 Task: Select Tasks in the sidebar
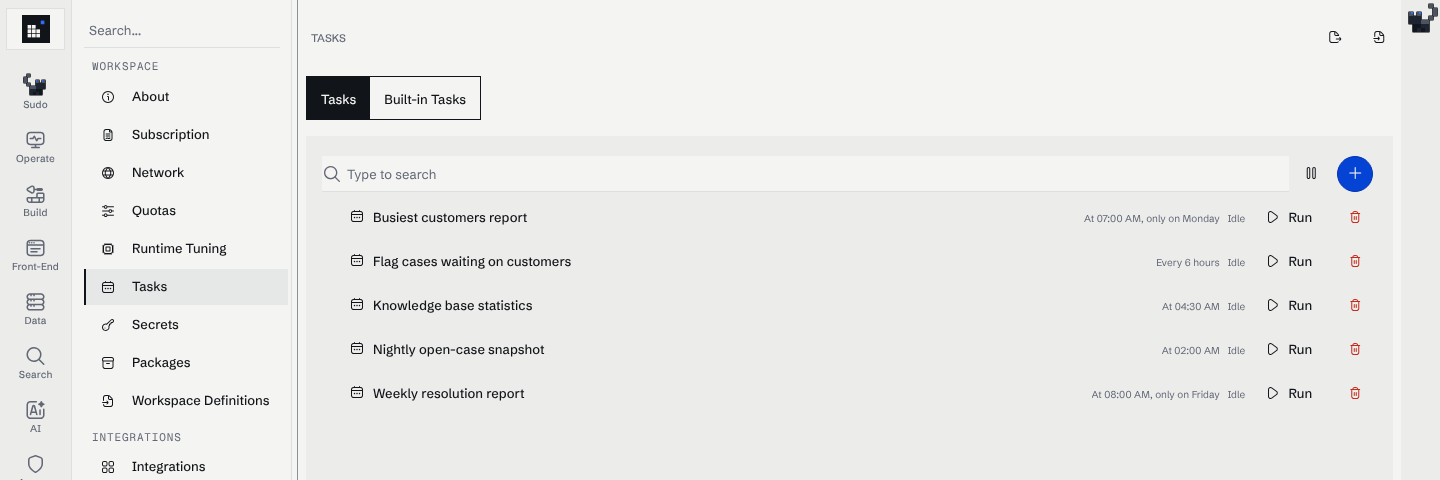coord(186,287)
